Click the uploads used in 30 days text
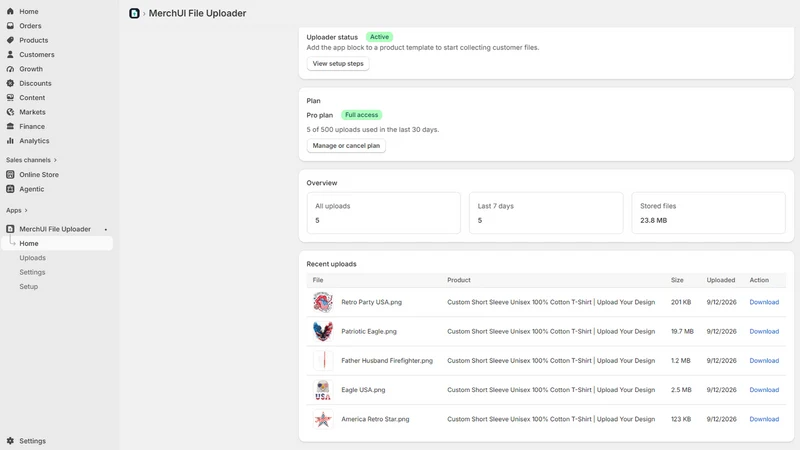This screenshot has height=450, width=800. pos(372,130)
